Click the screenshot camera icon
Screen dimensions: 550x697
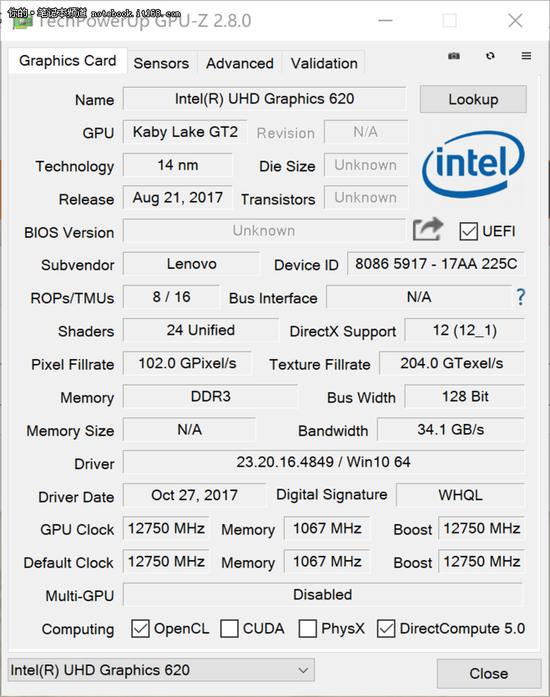[454, 56]
